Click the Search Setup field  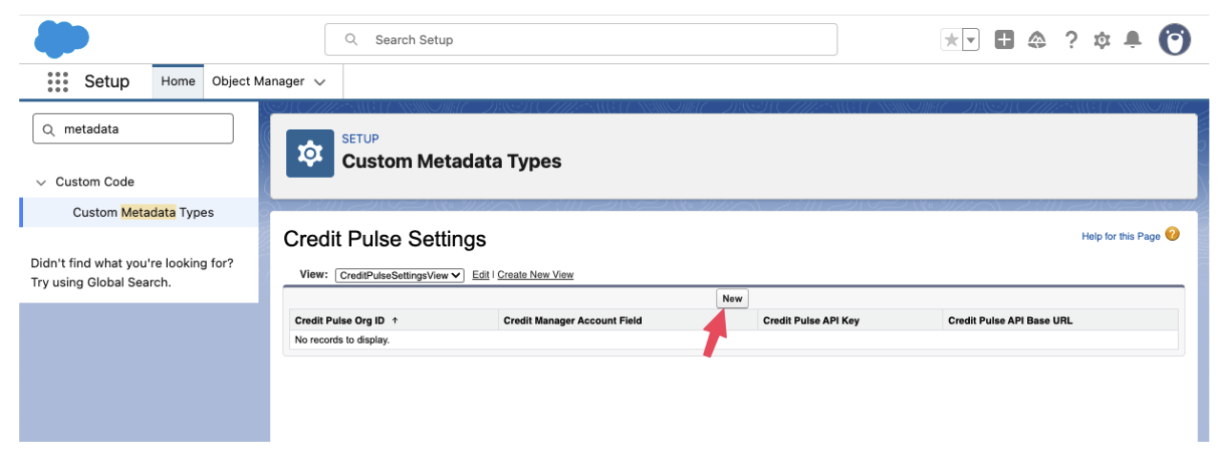(x=580, y=40)
